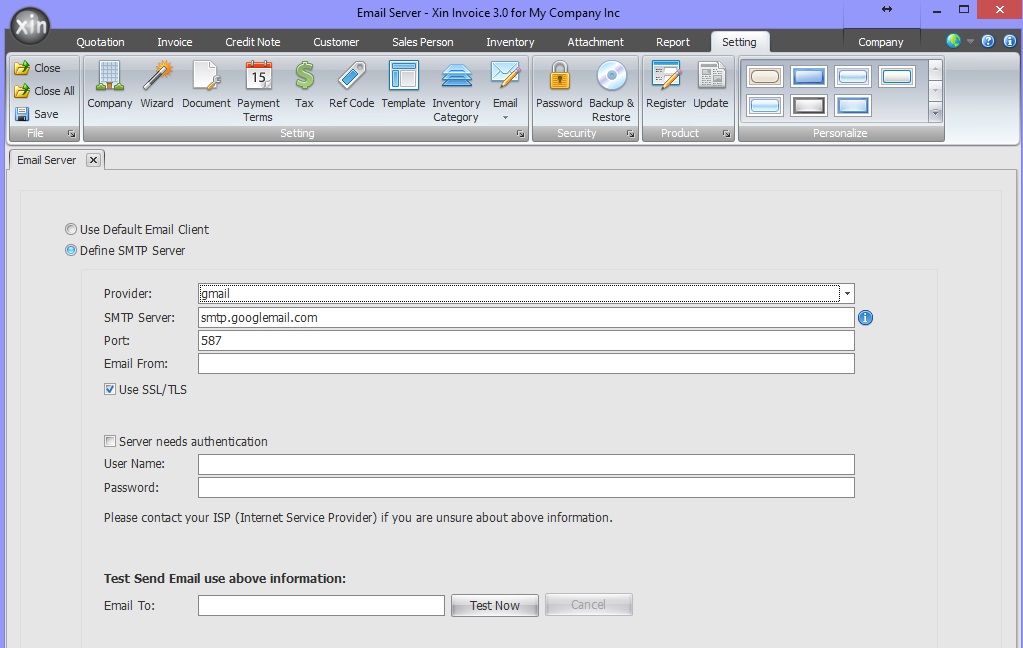
Task: Save the email server settings
Action: 37,114
